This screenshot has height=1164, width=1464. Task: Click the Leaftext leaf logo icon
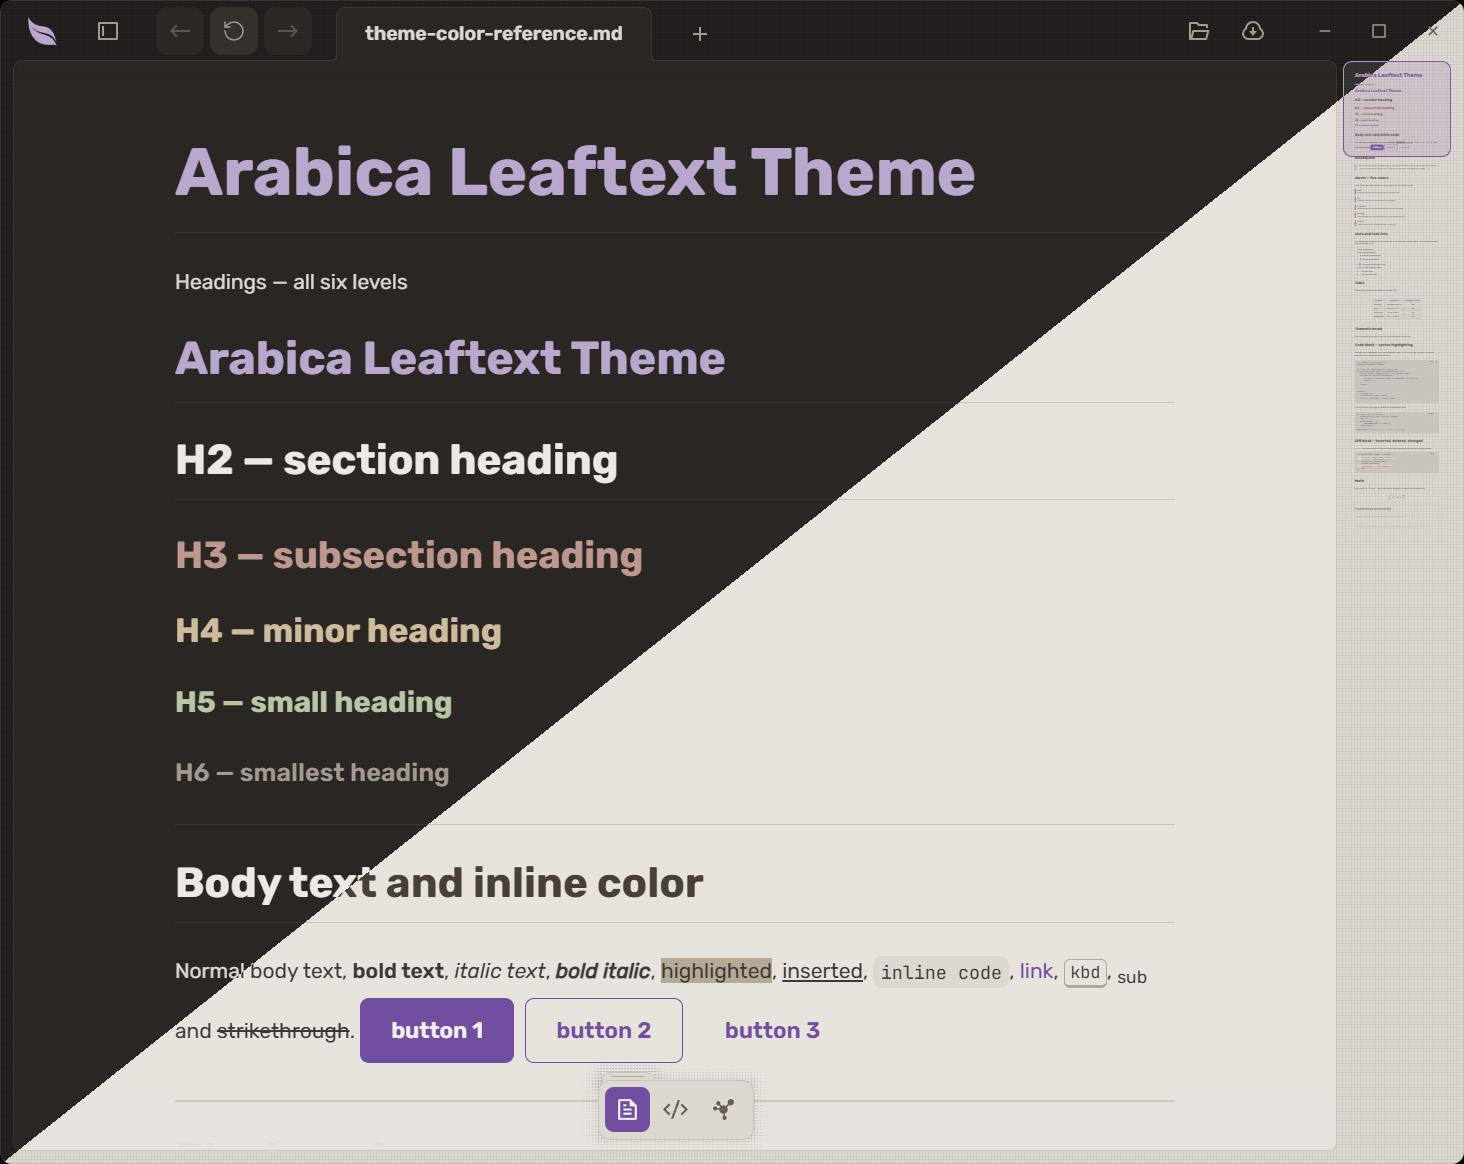42,32
